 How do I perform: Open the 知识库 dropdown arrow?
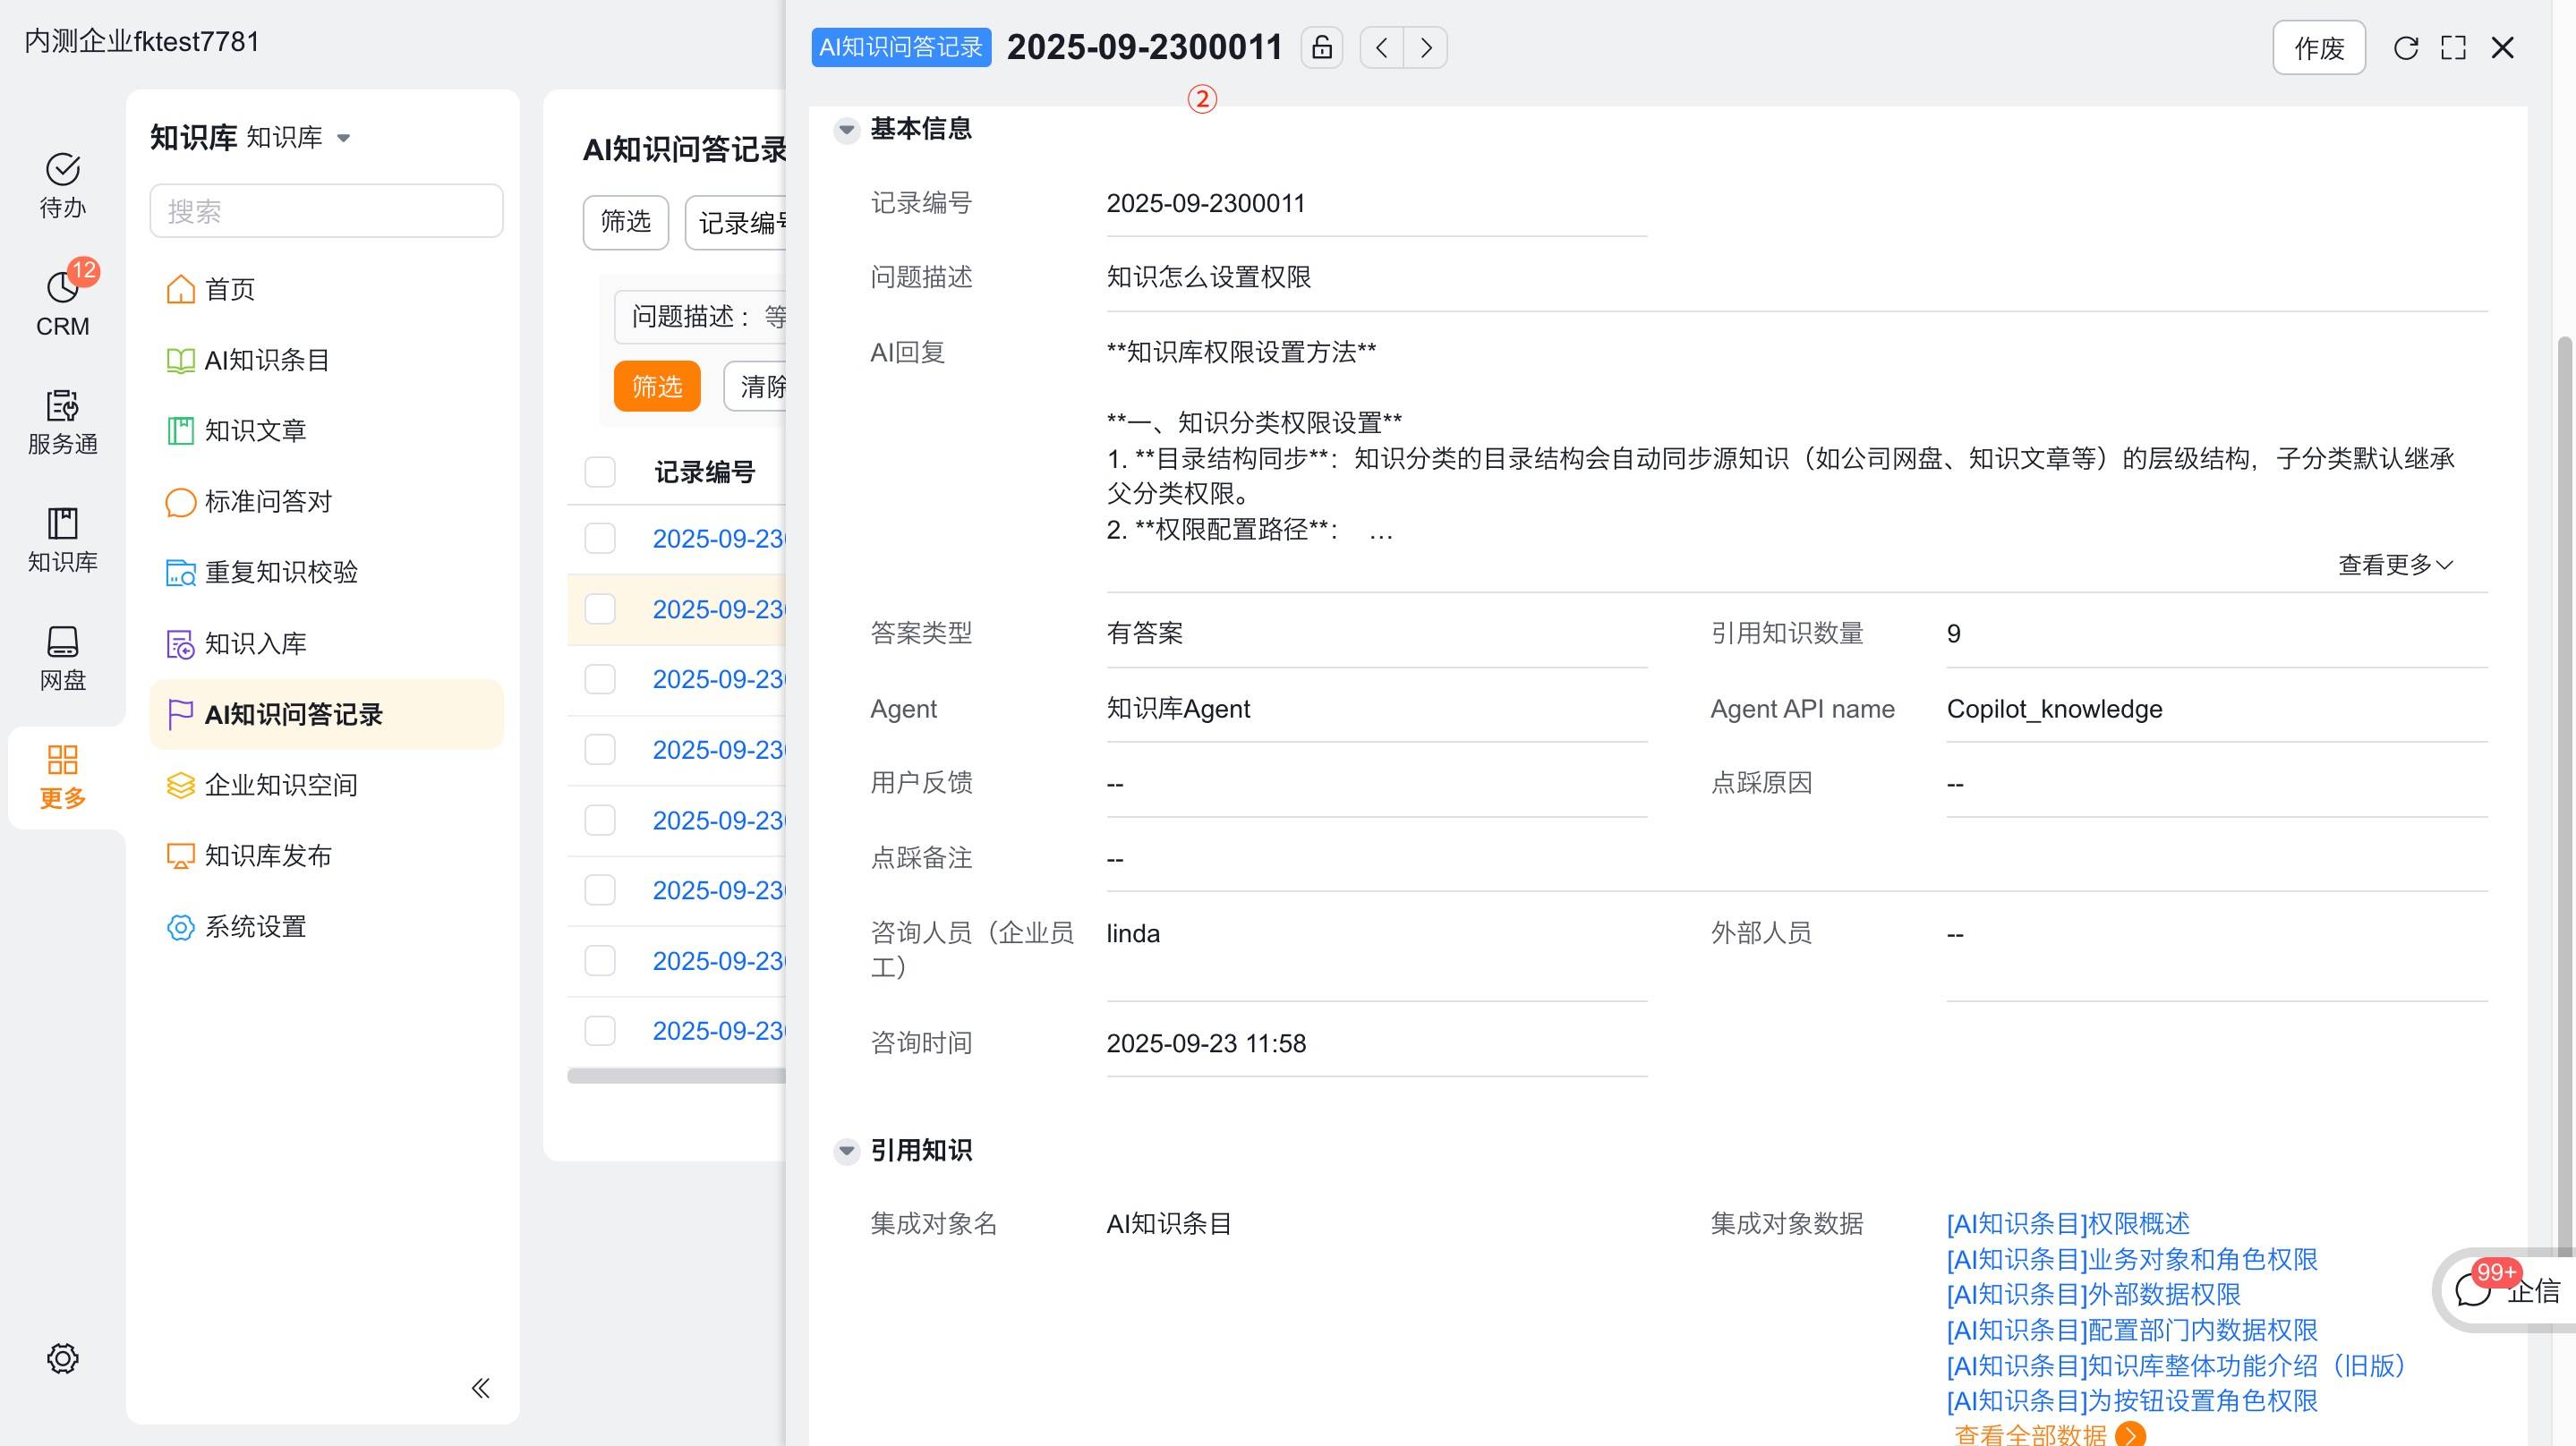pyautogui.click(x=343, y=138)
